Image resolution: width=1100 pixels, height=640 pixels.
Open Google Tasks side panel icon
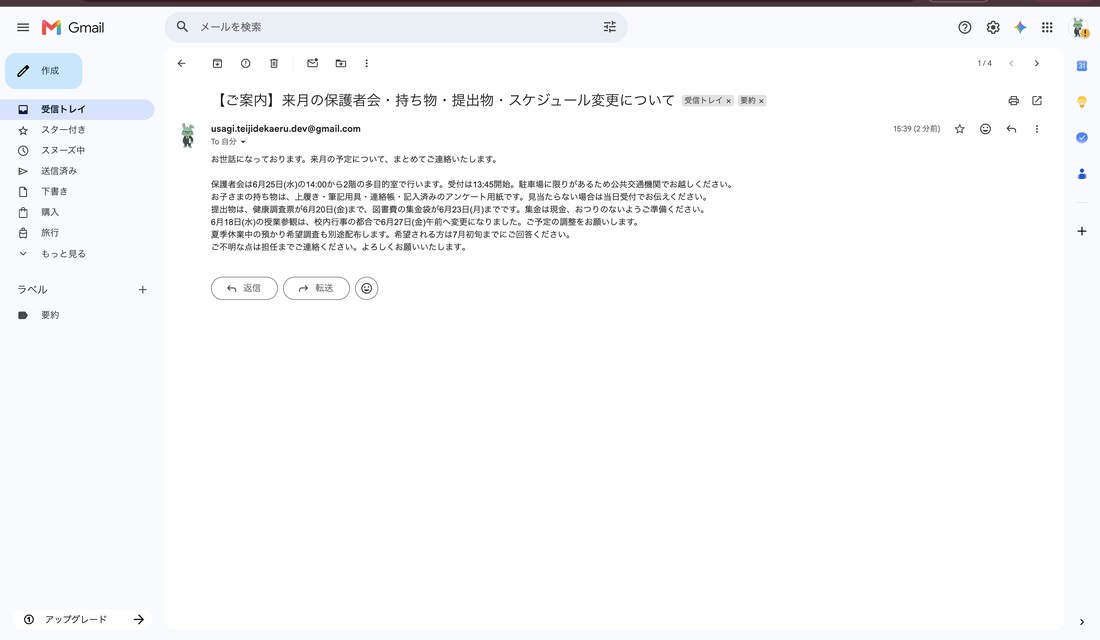tap(1082, 138)
